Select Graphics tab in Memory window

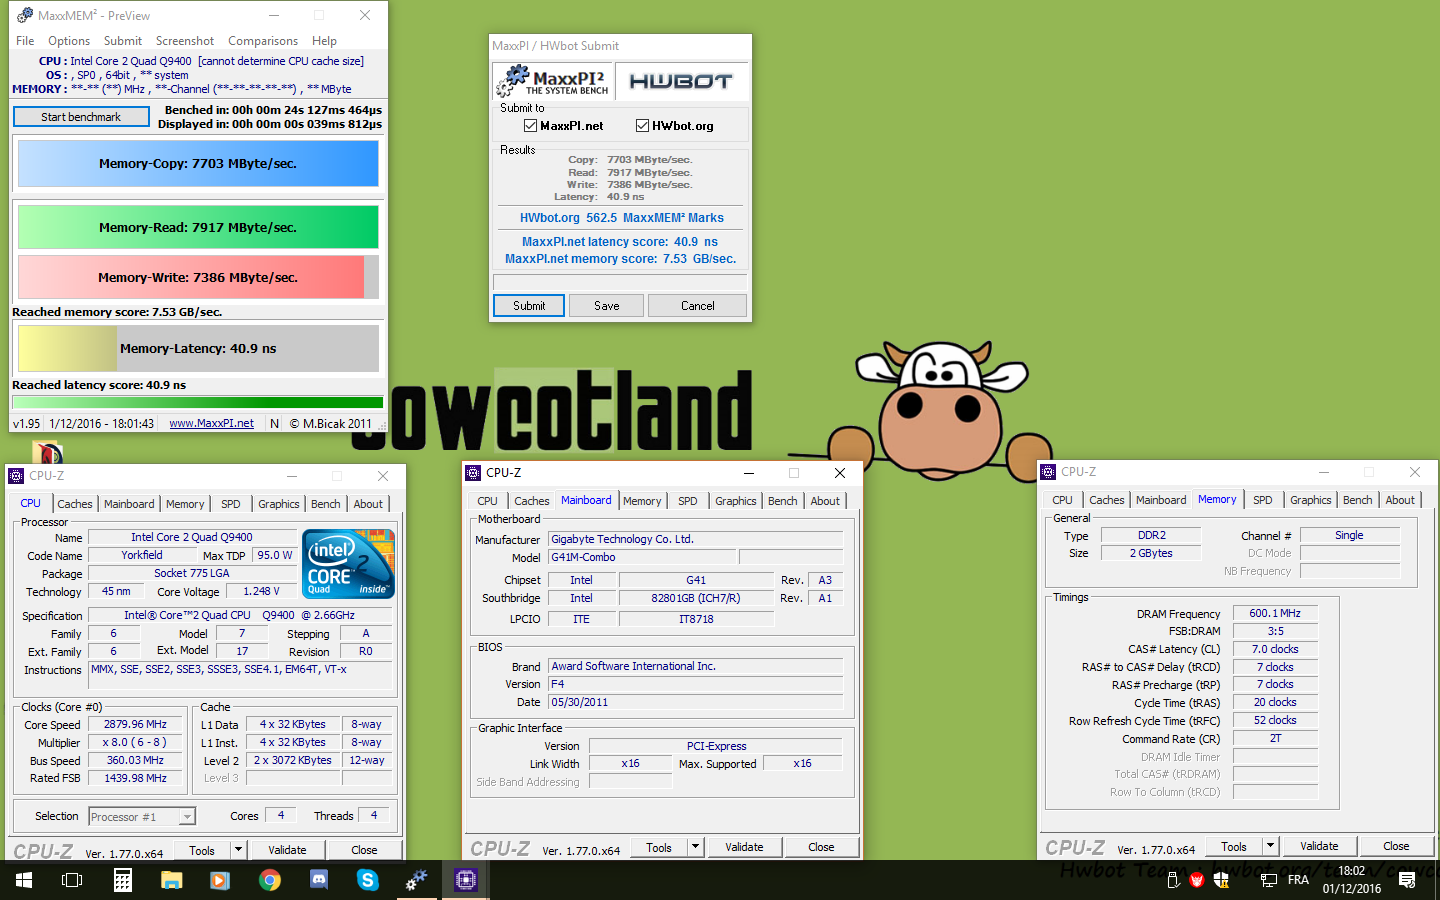tap(1311, 500)
